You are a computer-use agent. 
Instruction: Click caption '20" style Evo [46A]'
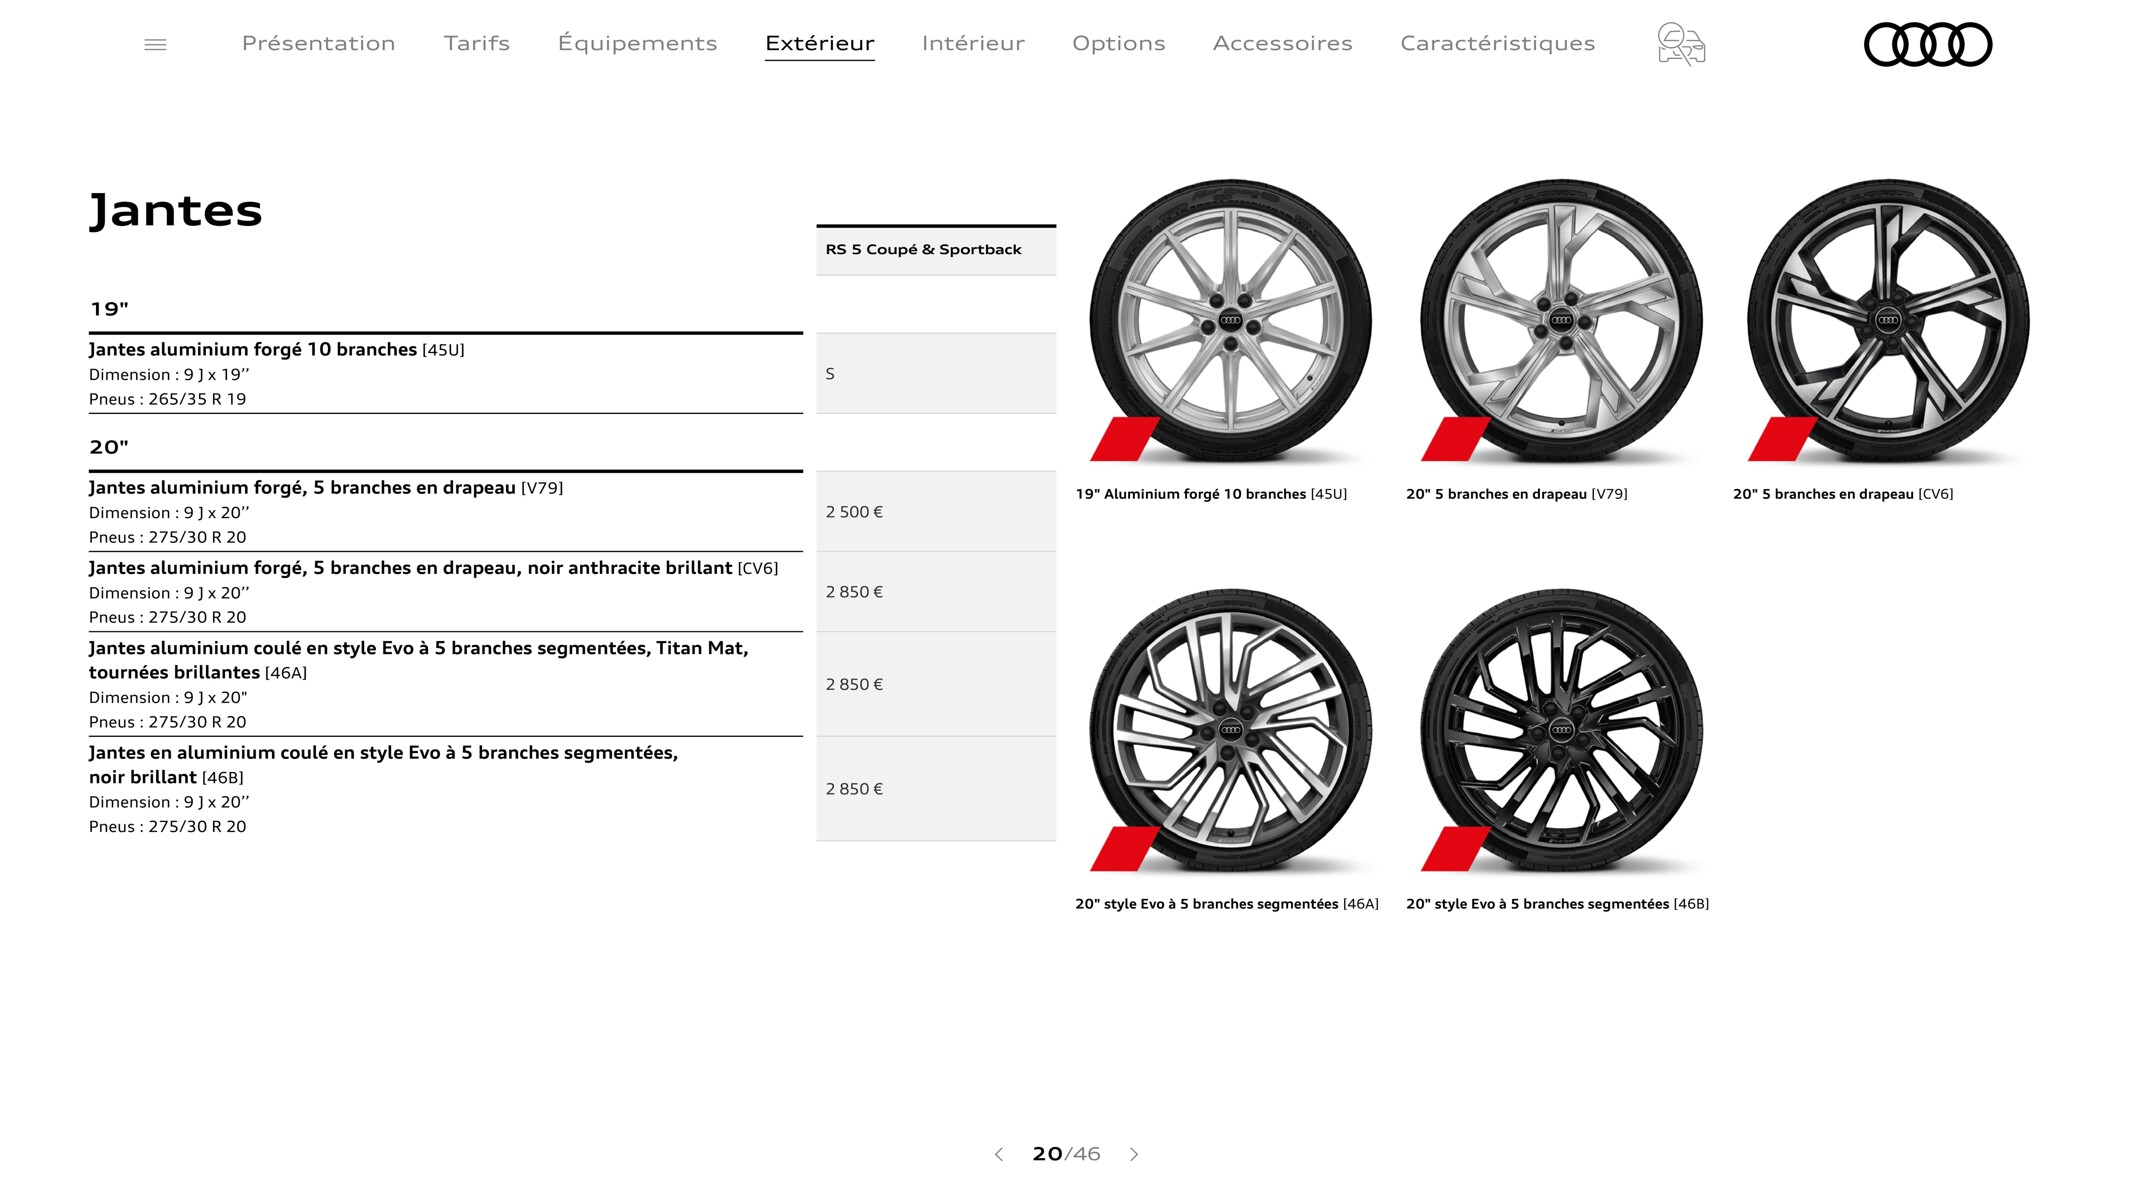tap(1227, 904)
